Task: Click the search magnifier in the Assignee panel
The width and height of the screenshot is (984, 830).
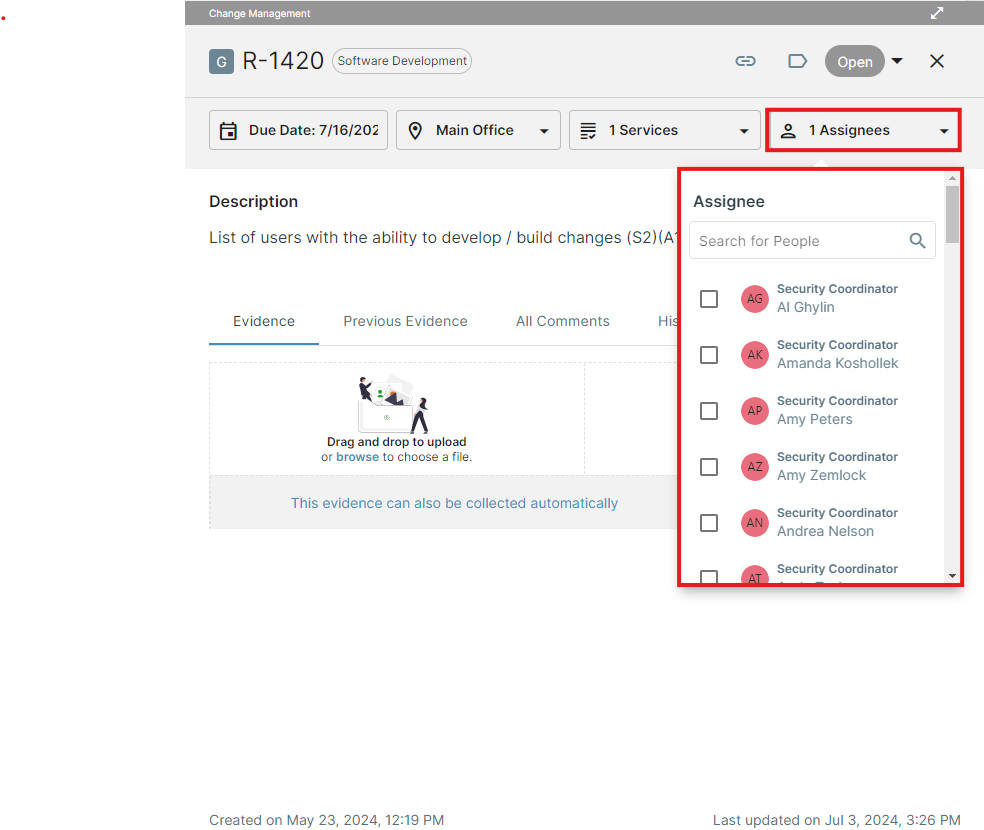Action: [x=917, y=241]
